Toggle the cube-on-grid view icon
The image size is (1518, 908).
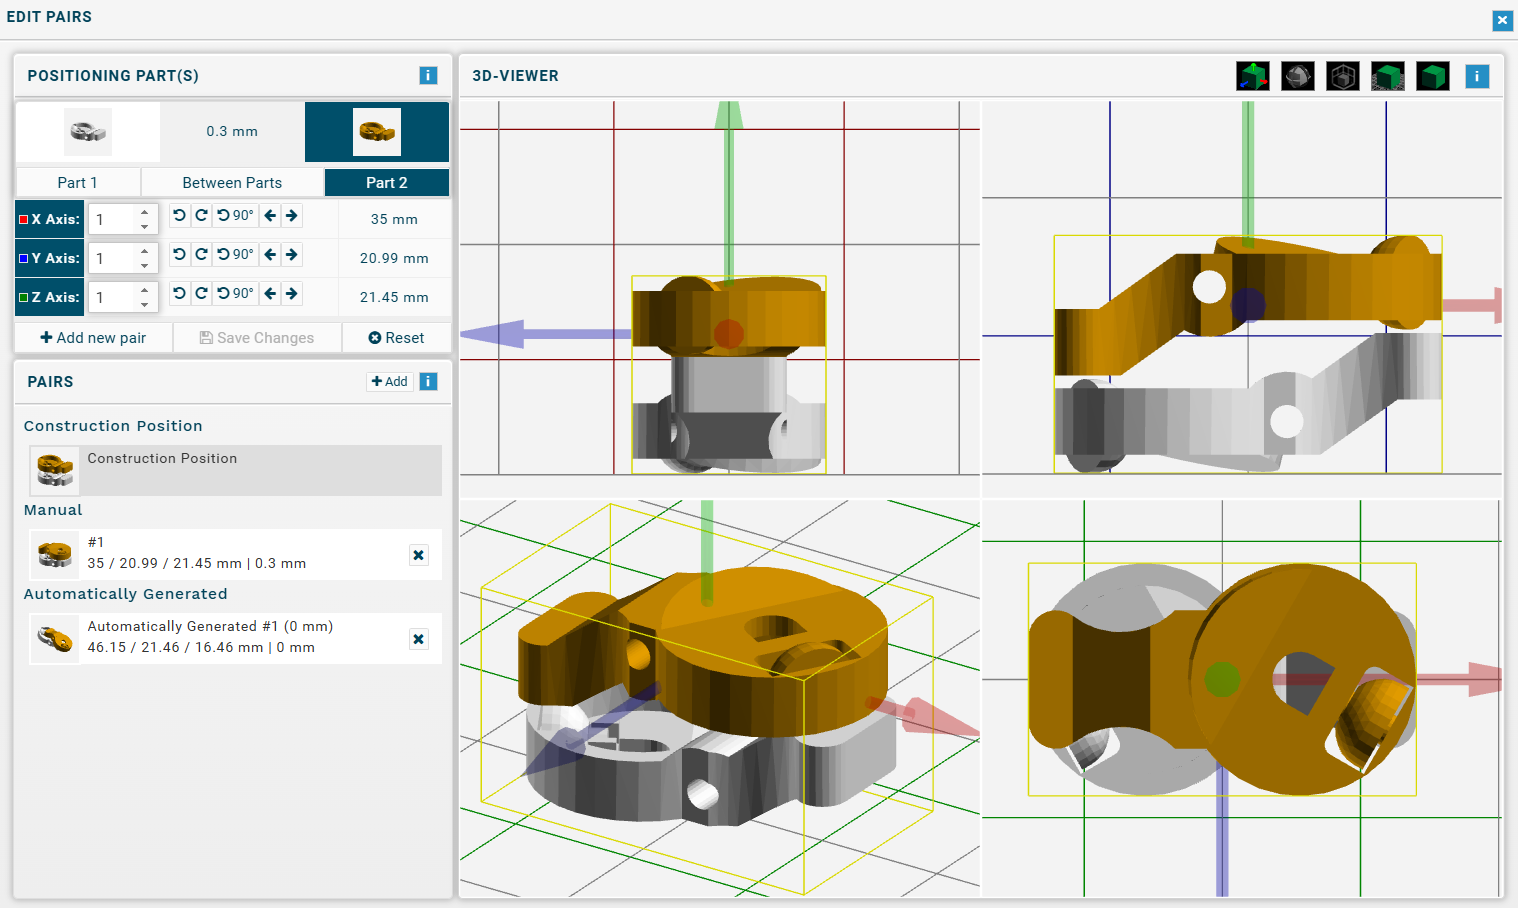pyautogui.click(x=1388, y=76)
